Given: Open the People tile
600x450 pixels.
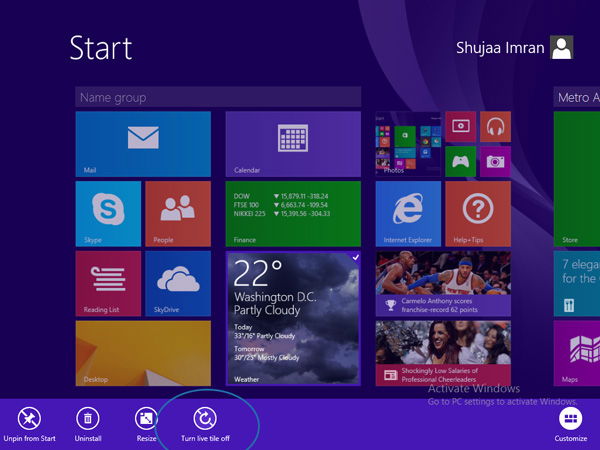Looking at the screenshot, I should tap(178, 214).
